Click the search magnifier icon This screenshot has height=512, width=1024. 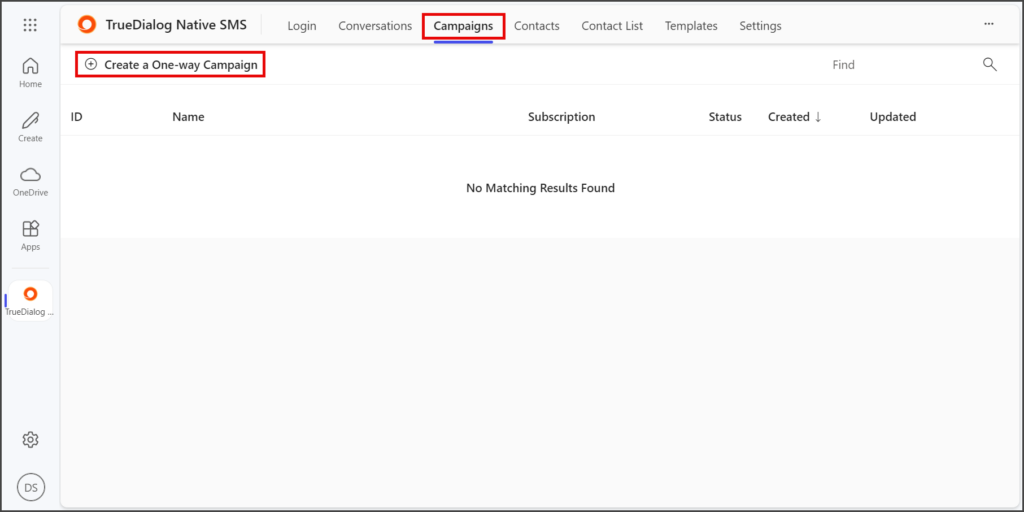click(x=990, y=64)
